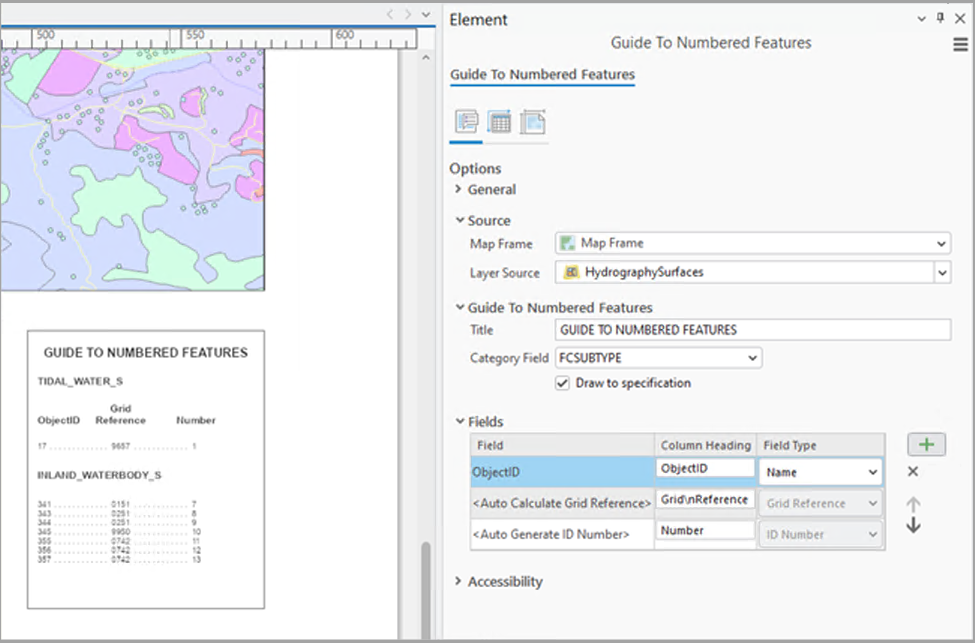Click the Column Heading header
This screenshot has height=643, width=975.
[705, 445]
